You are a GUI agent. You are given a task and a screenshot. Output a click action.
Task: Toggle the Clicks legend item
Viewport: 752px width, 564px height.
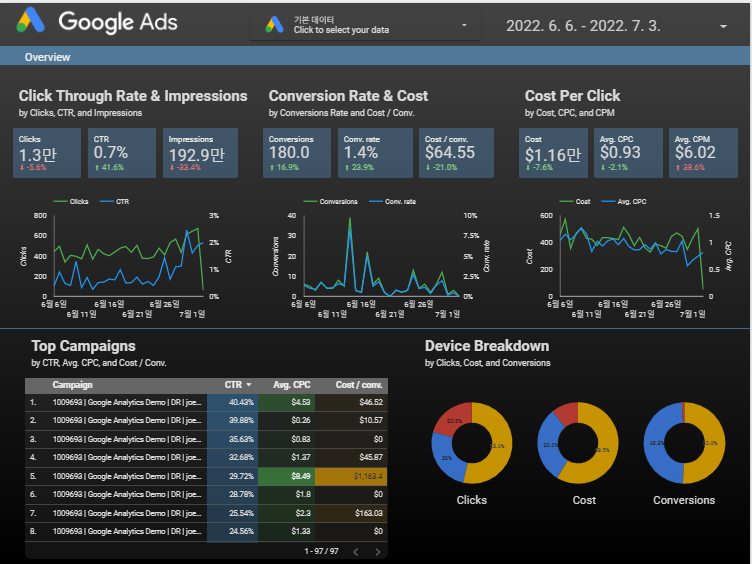[71, 201]
